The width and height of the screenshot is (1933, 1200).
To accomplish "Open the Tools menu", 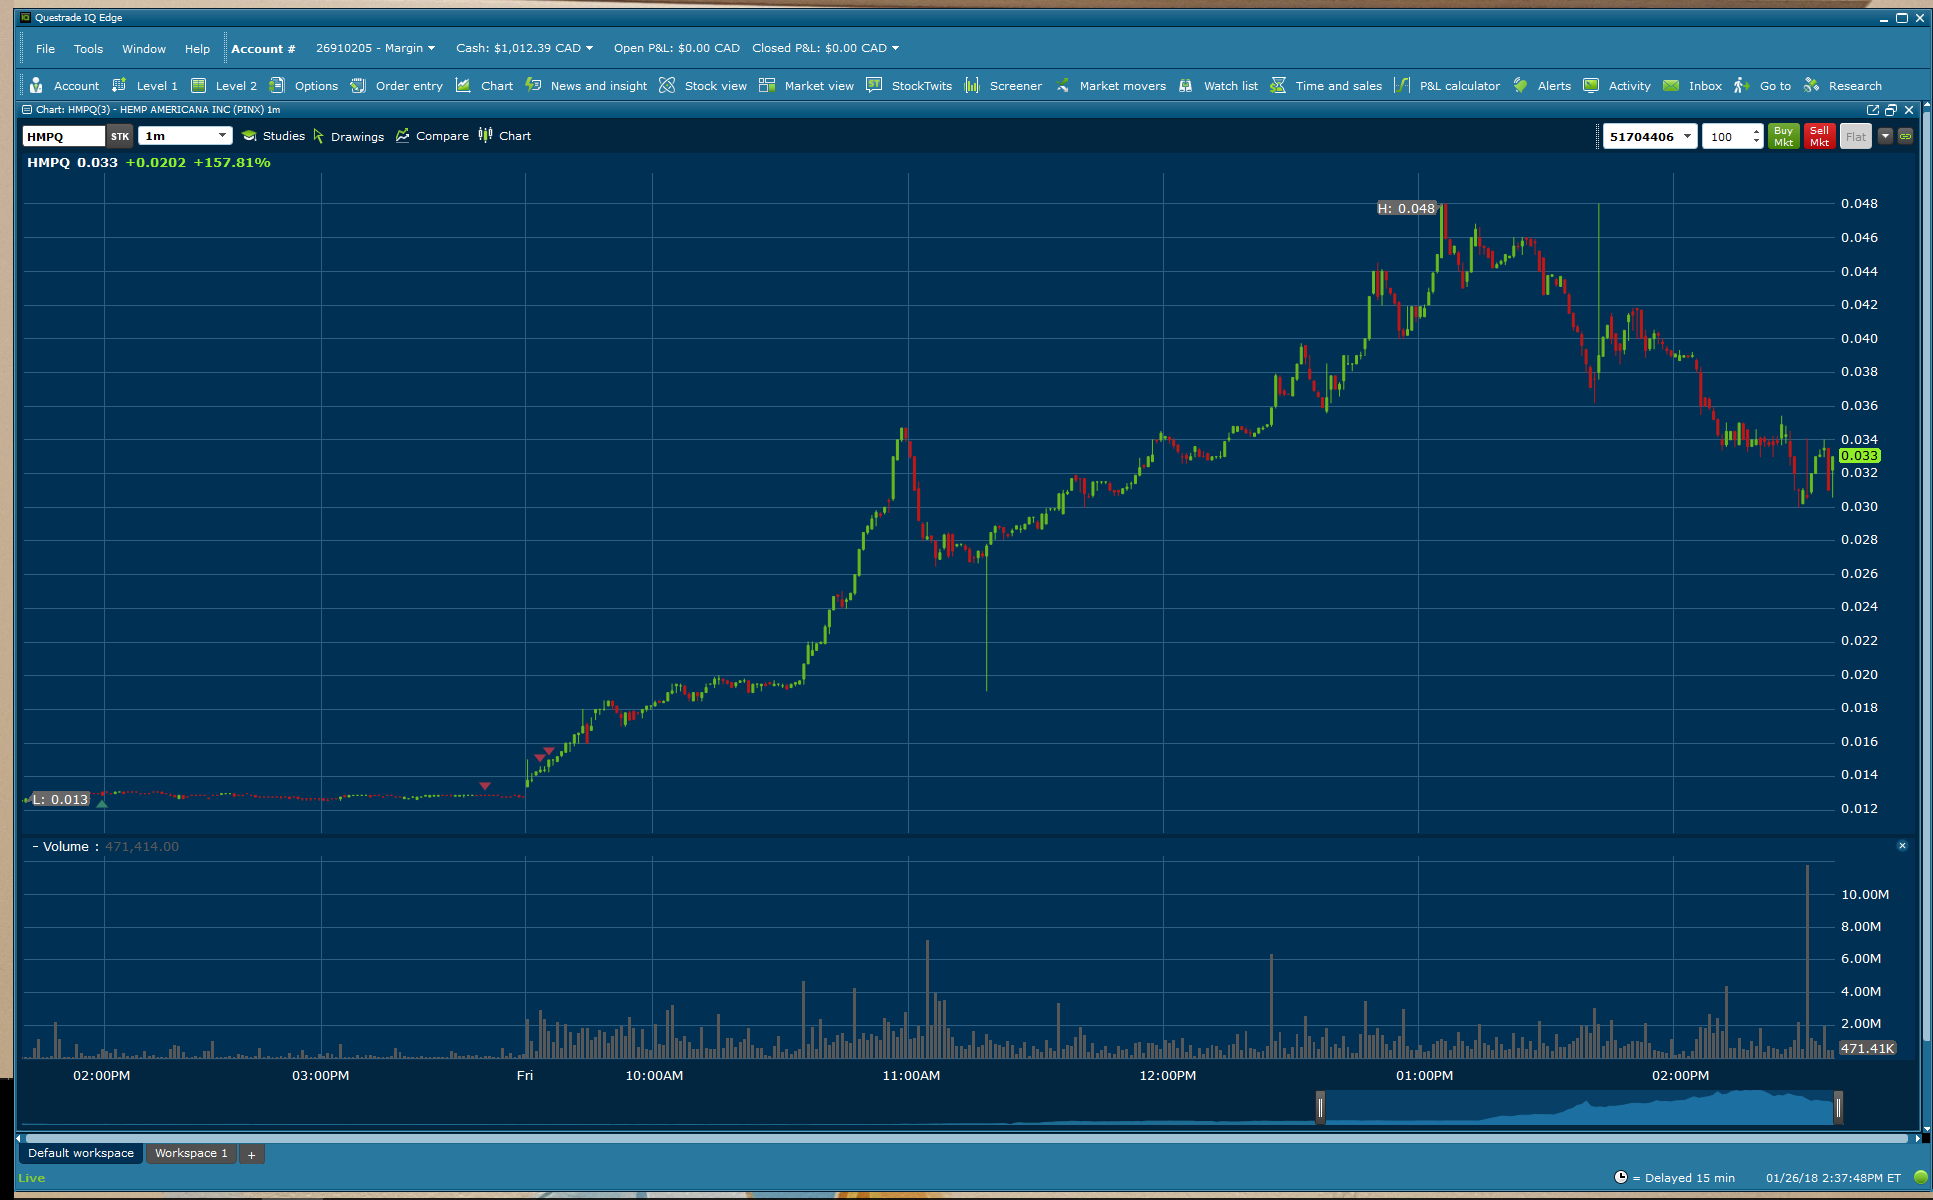I will 88,49.
